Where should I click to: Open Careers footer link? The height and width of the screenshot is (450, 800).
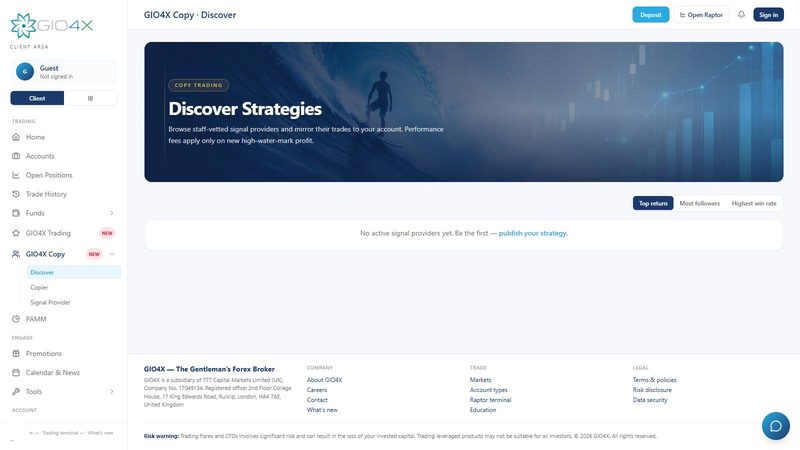(x=317, y=390)
